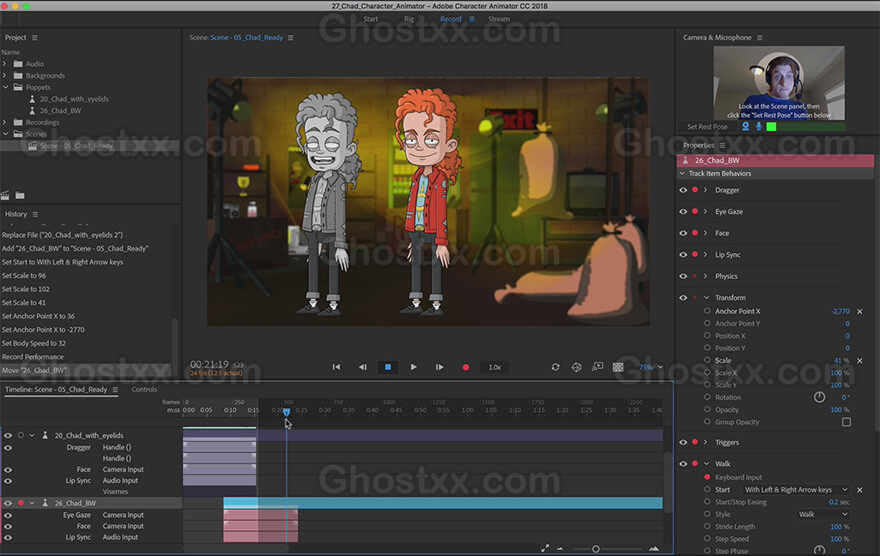Viewport: 880px width, 556px height.
Task: Click the timeline zoom slider handle
Action: point(595,549)
